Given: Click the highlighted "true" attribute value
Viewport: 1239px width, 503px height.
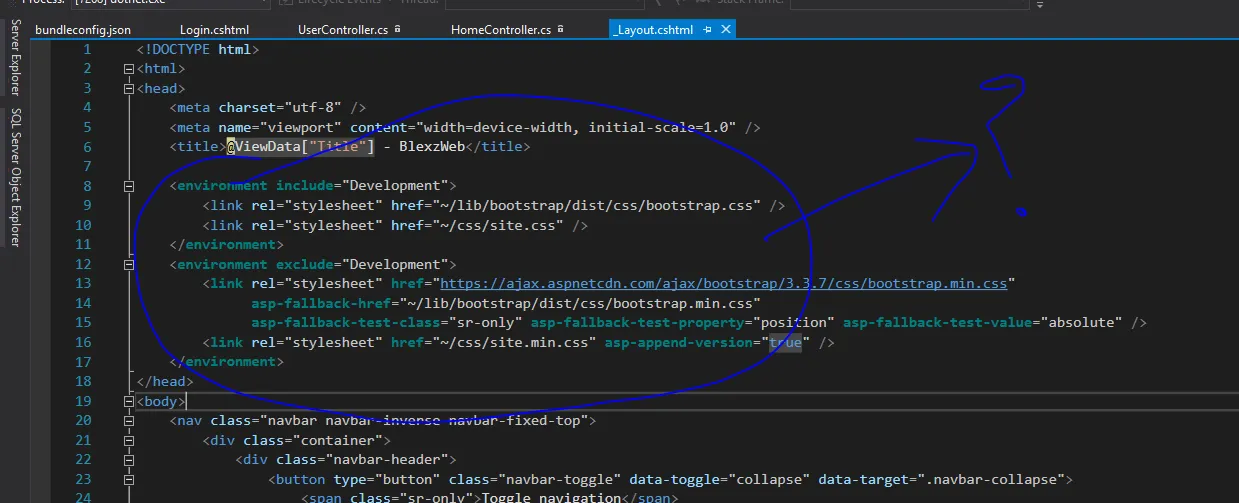Looking at the screenshot, I should coord(785,343).
